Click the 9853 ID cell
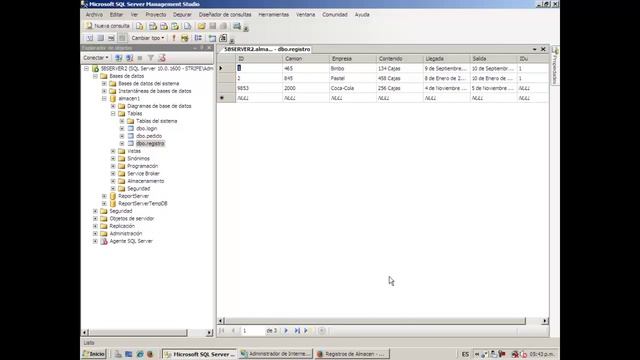Screen dimensions: 640x360 click(259, 88)
